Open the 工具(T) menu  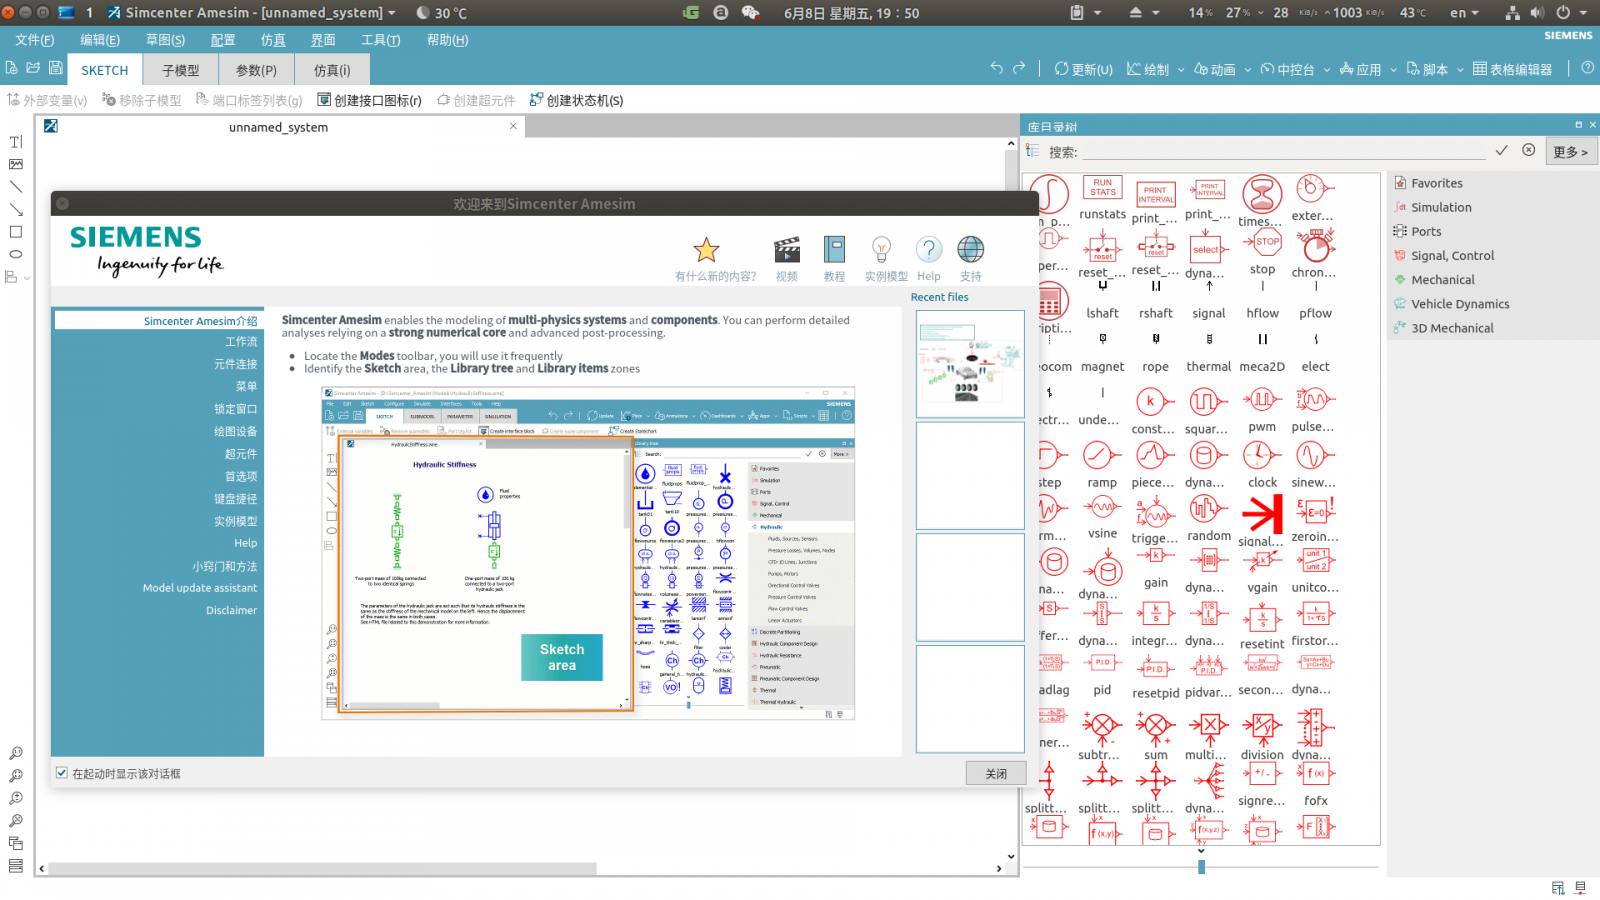click(380, 40)
